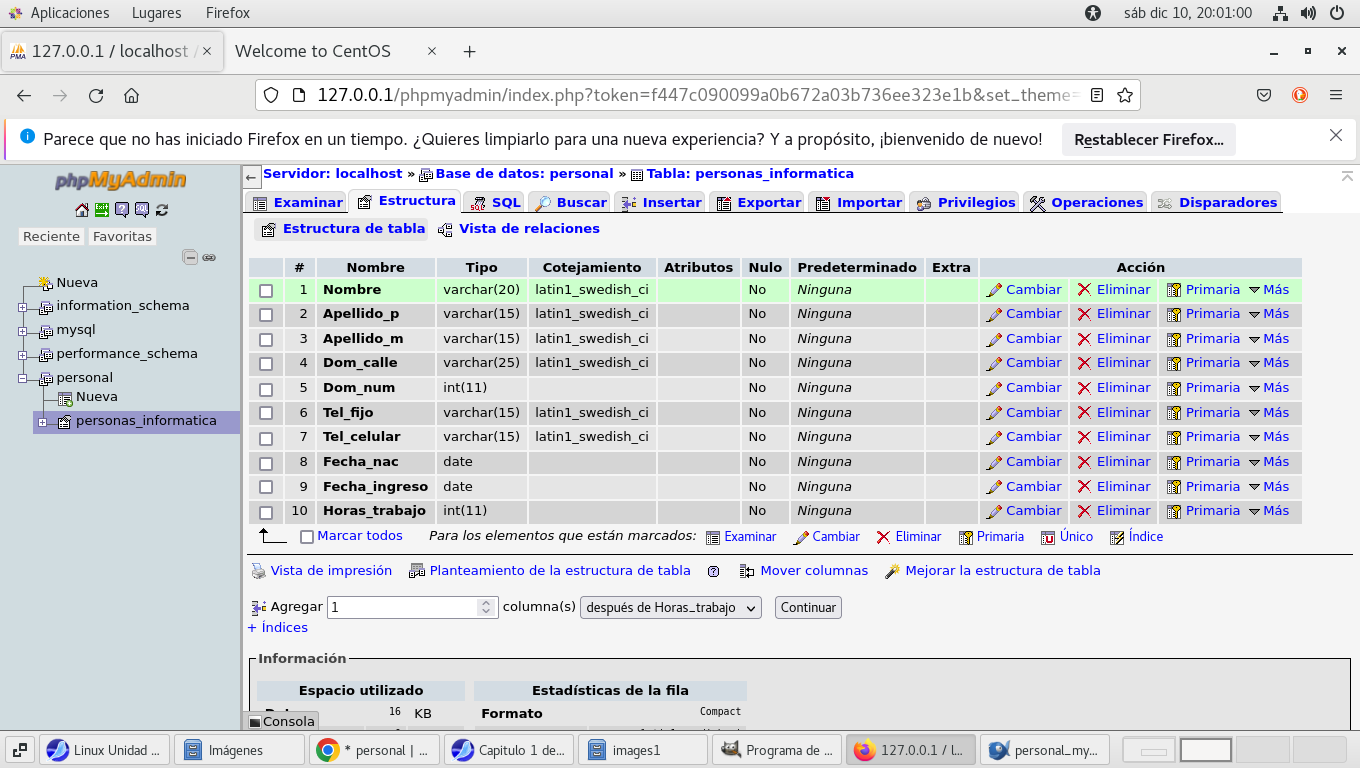Click Primaria key icon for Tel_fijo row
Screen dimensions: 1360x768
tap(1174, 413)
